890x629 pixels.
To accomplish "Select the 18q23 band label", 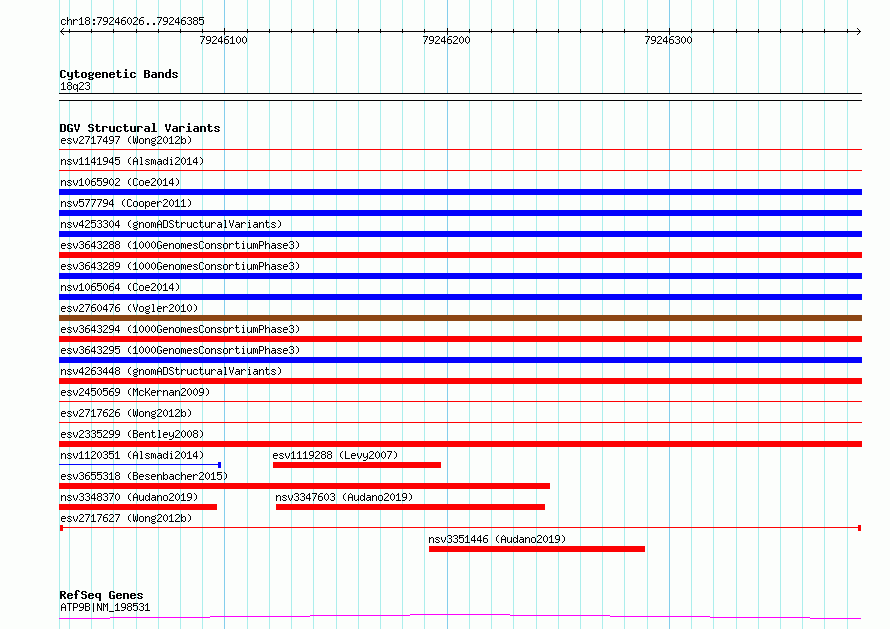I will tap(75, 86).
